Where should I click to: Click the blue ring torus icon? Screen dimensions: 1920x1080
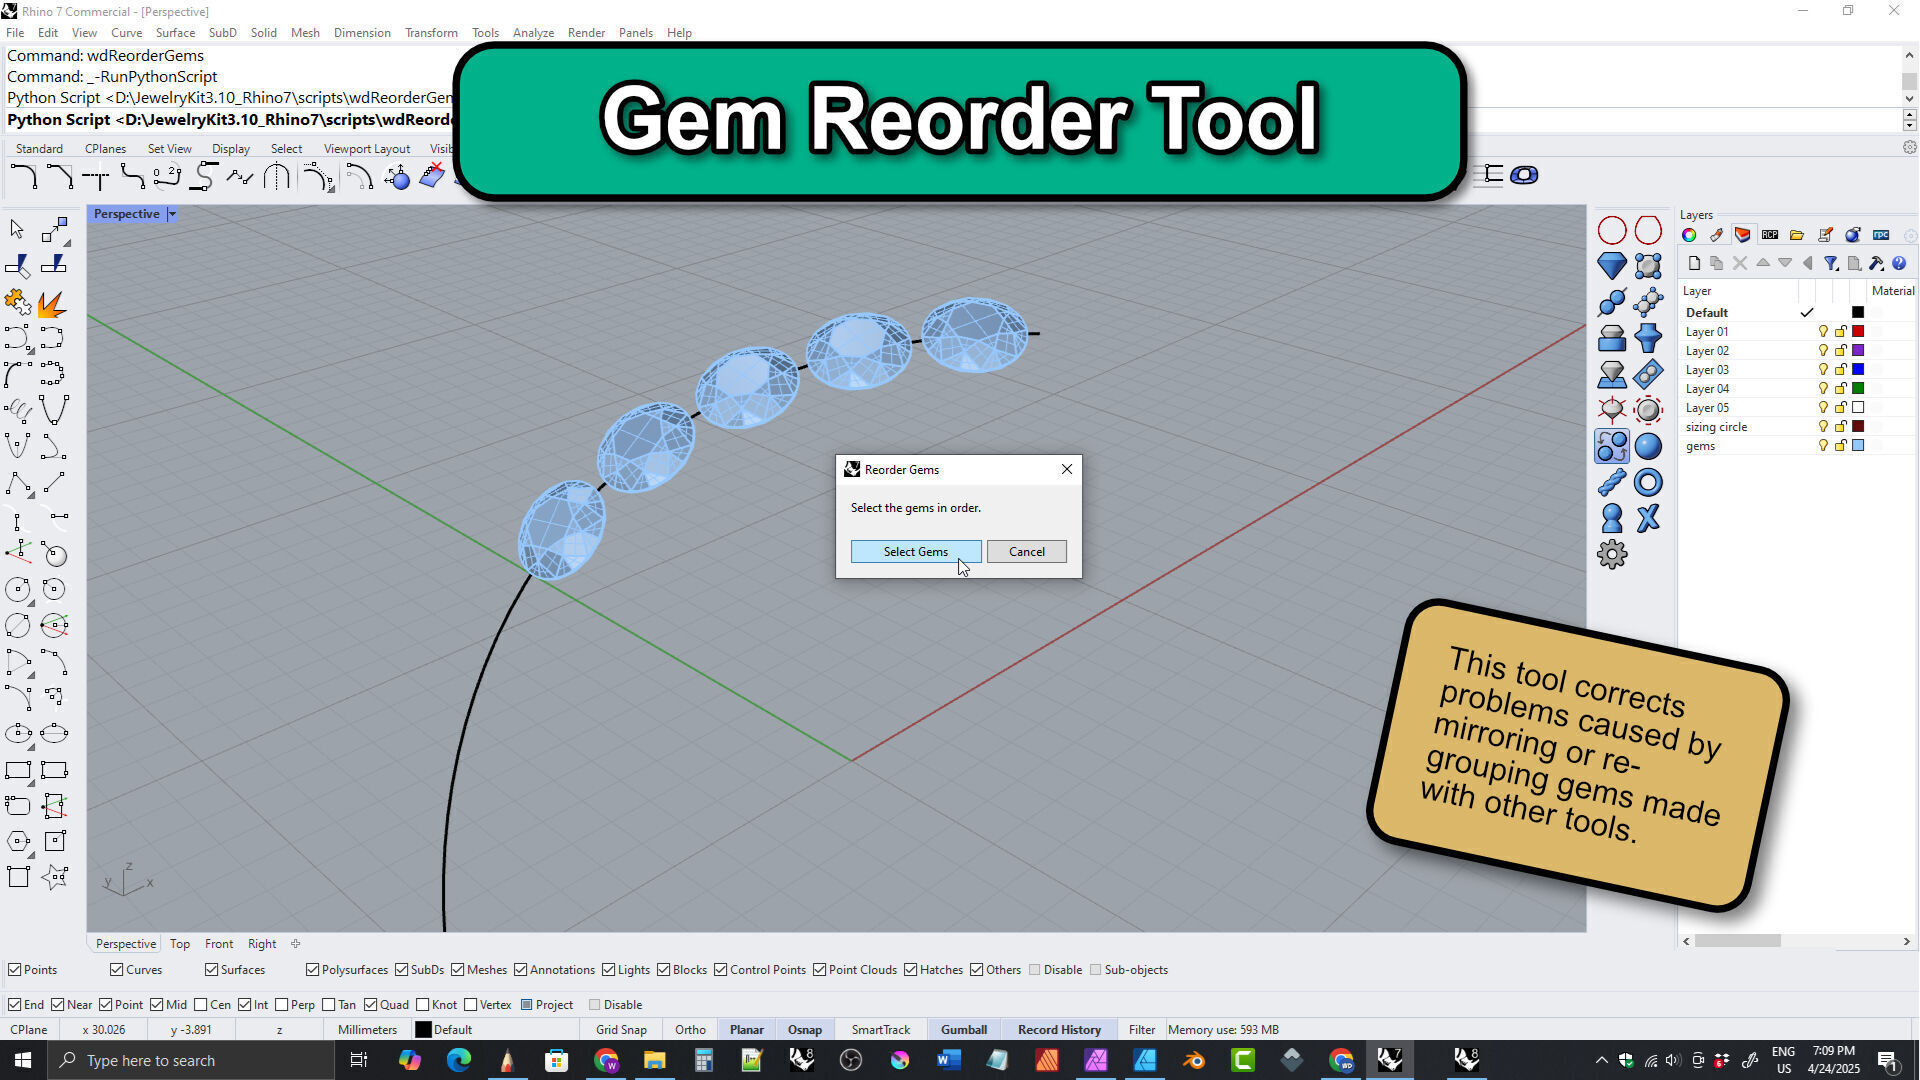[1648, 483]
